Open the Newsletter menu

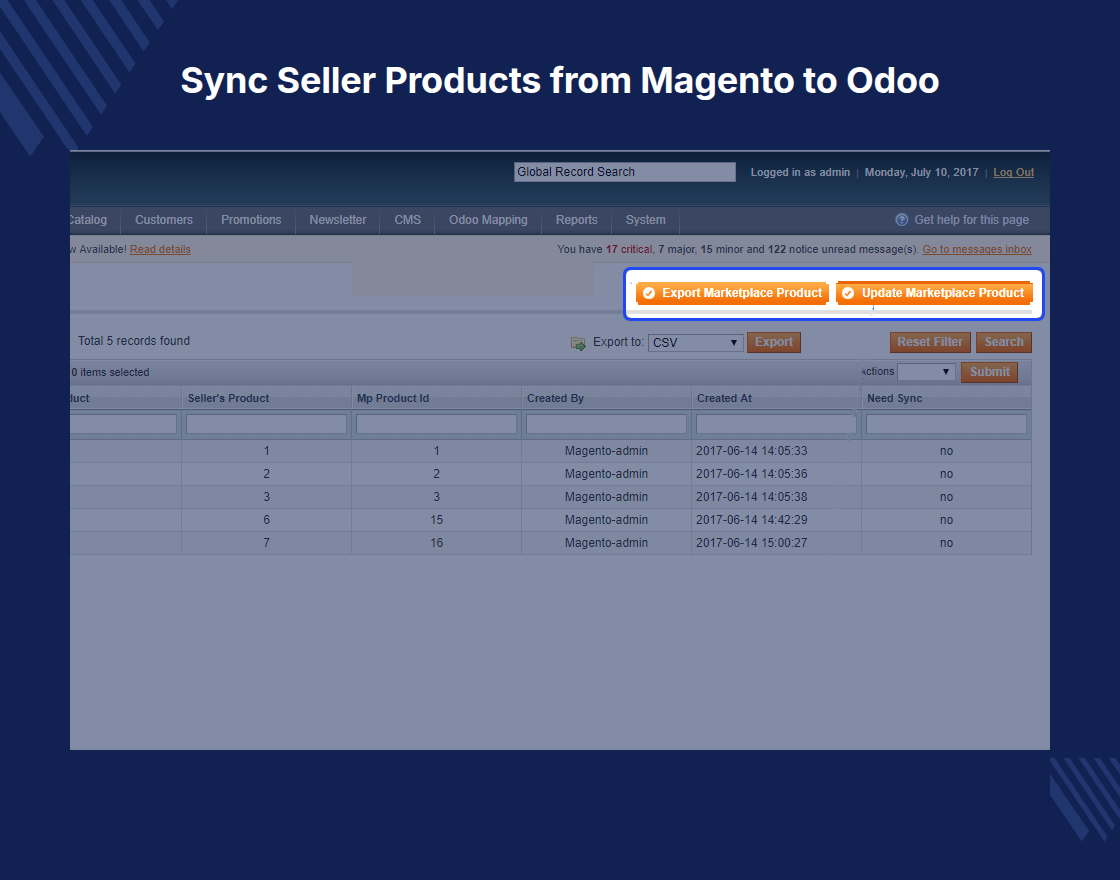[x=338, y=220]
